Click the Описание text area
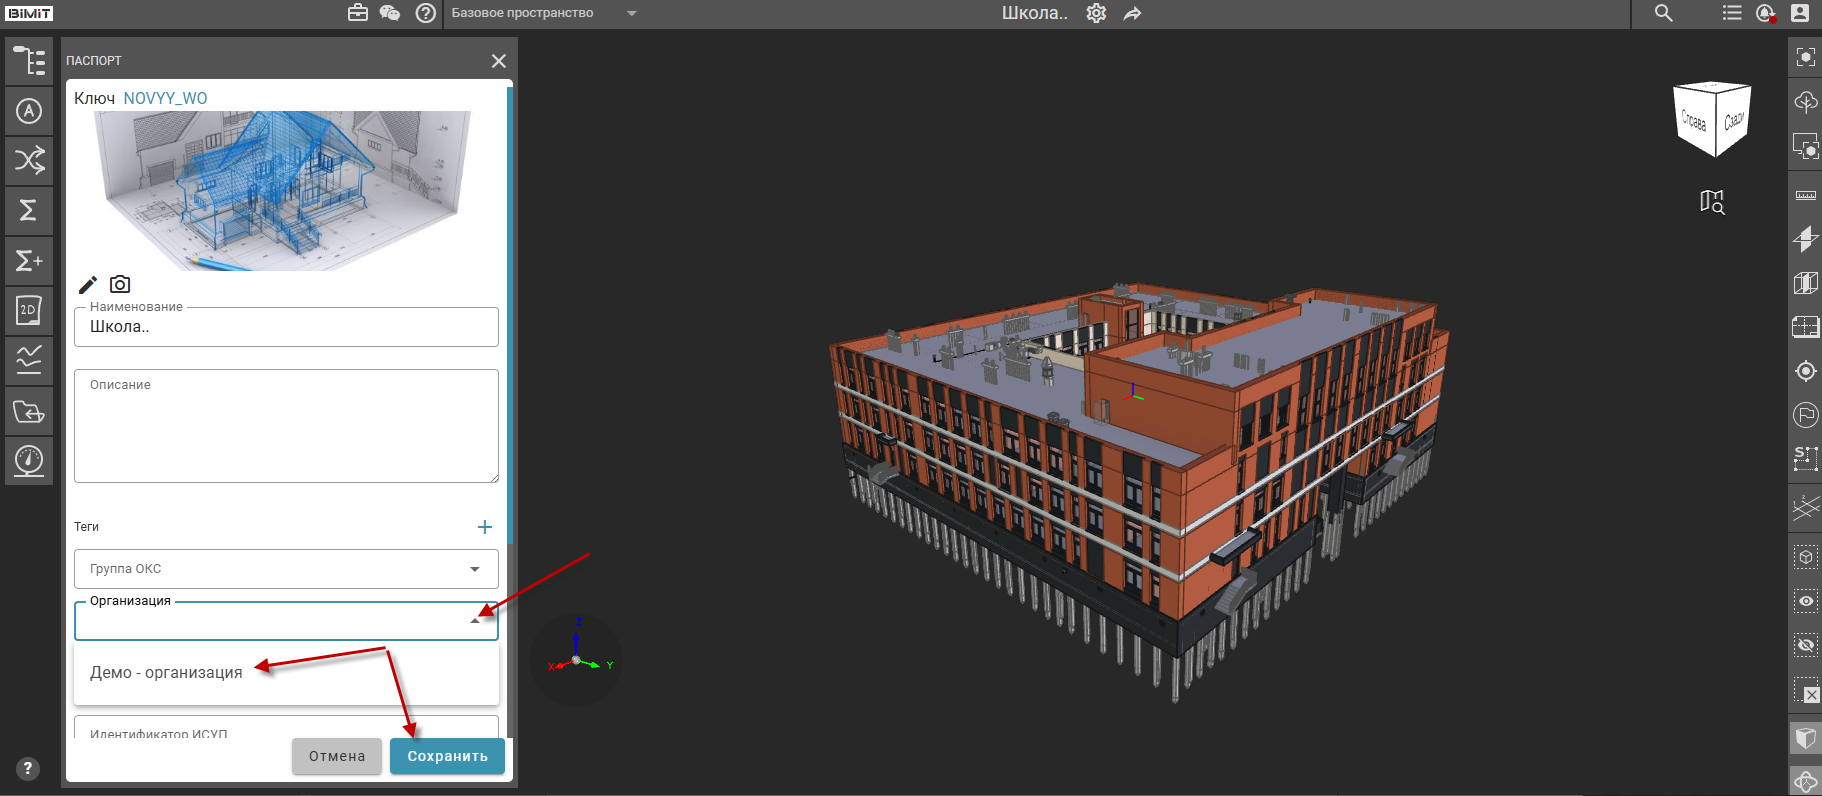This screenshot has width=1822, height=796. (286, 426)
